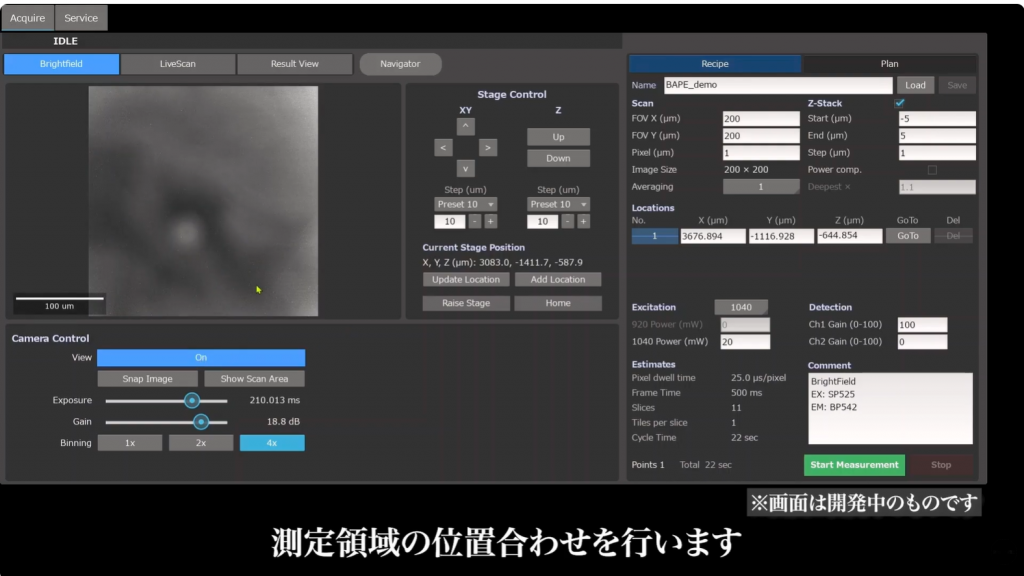Switch to Result View tab
1024x576 pixels.
pyautogui.click(x=295, y=64)
